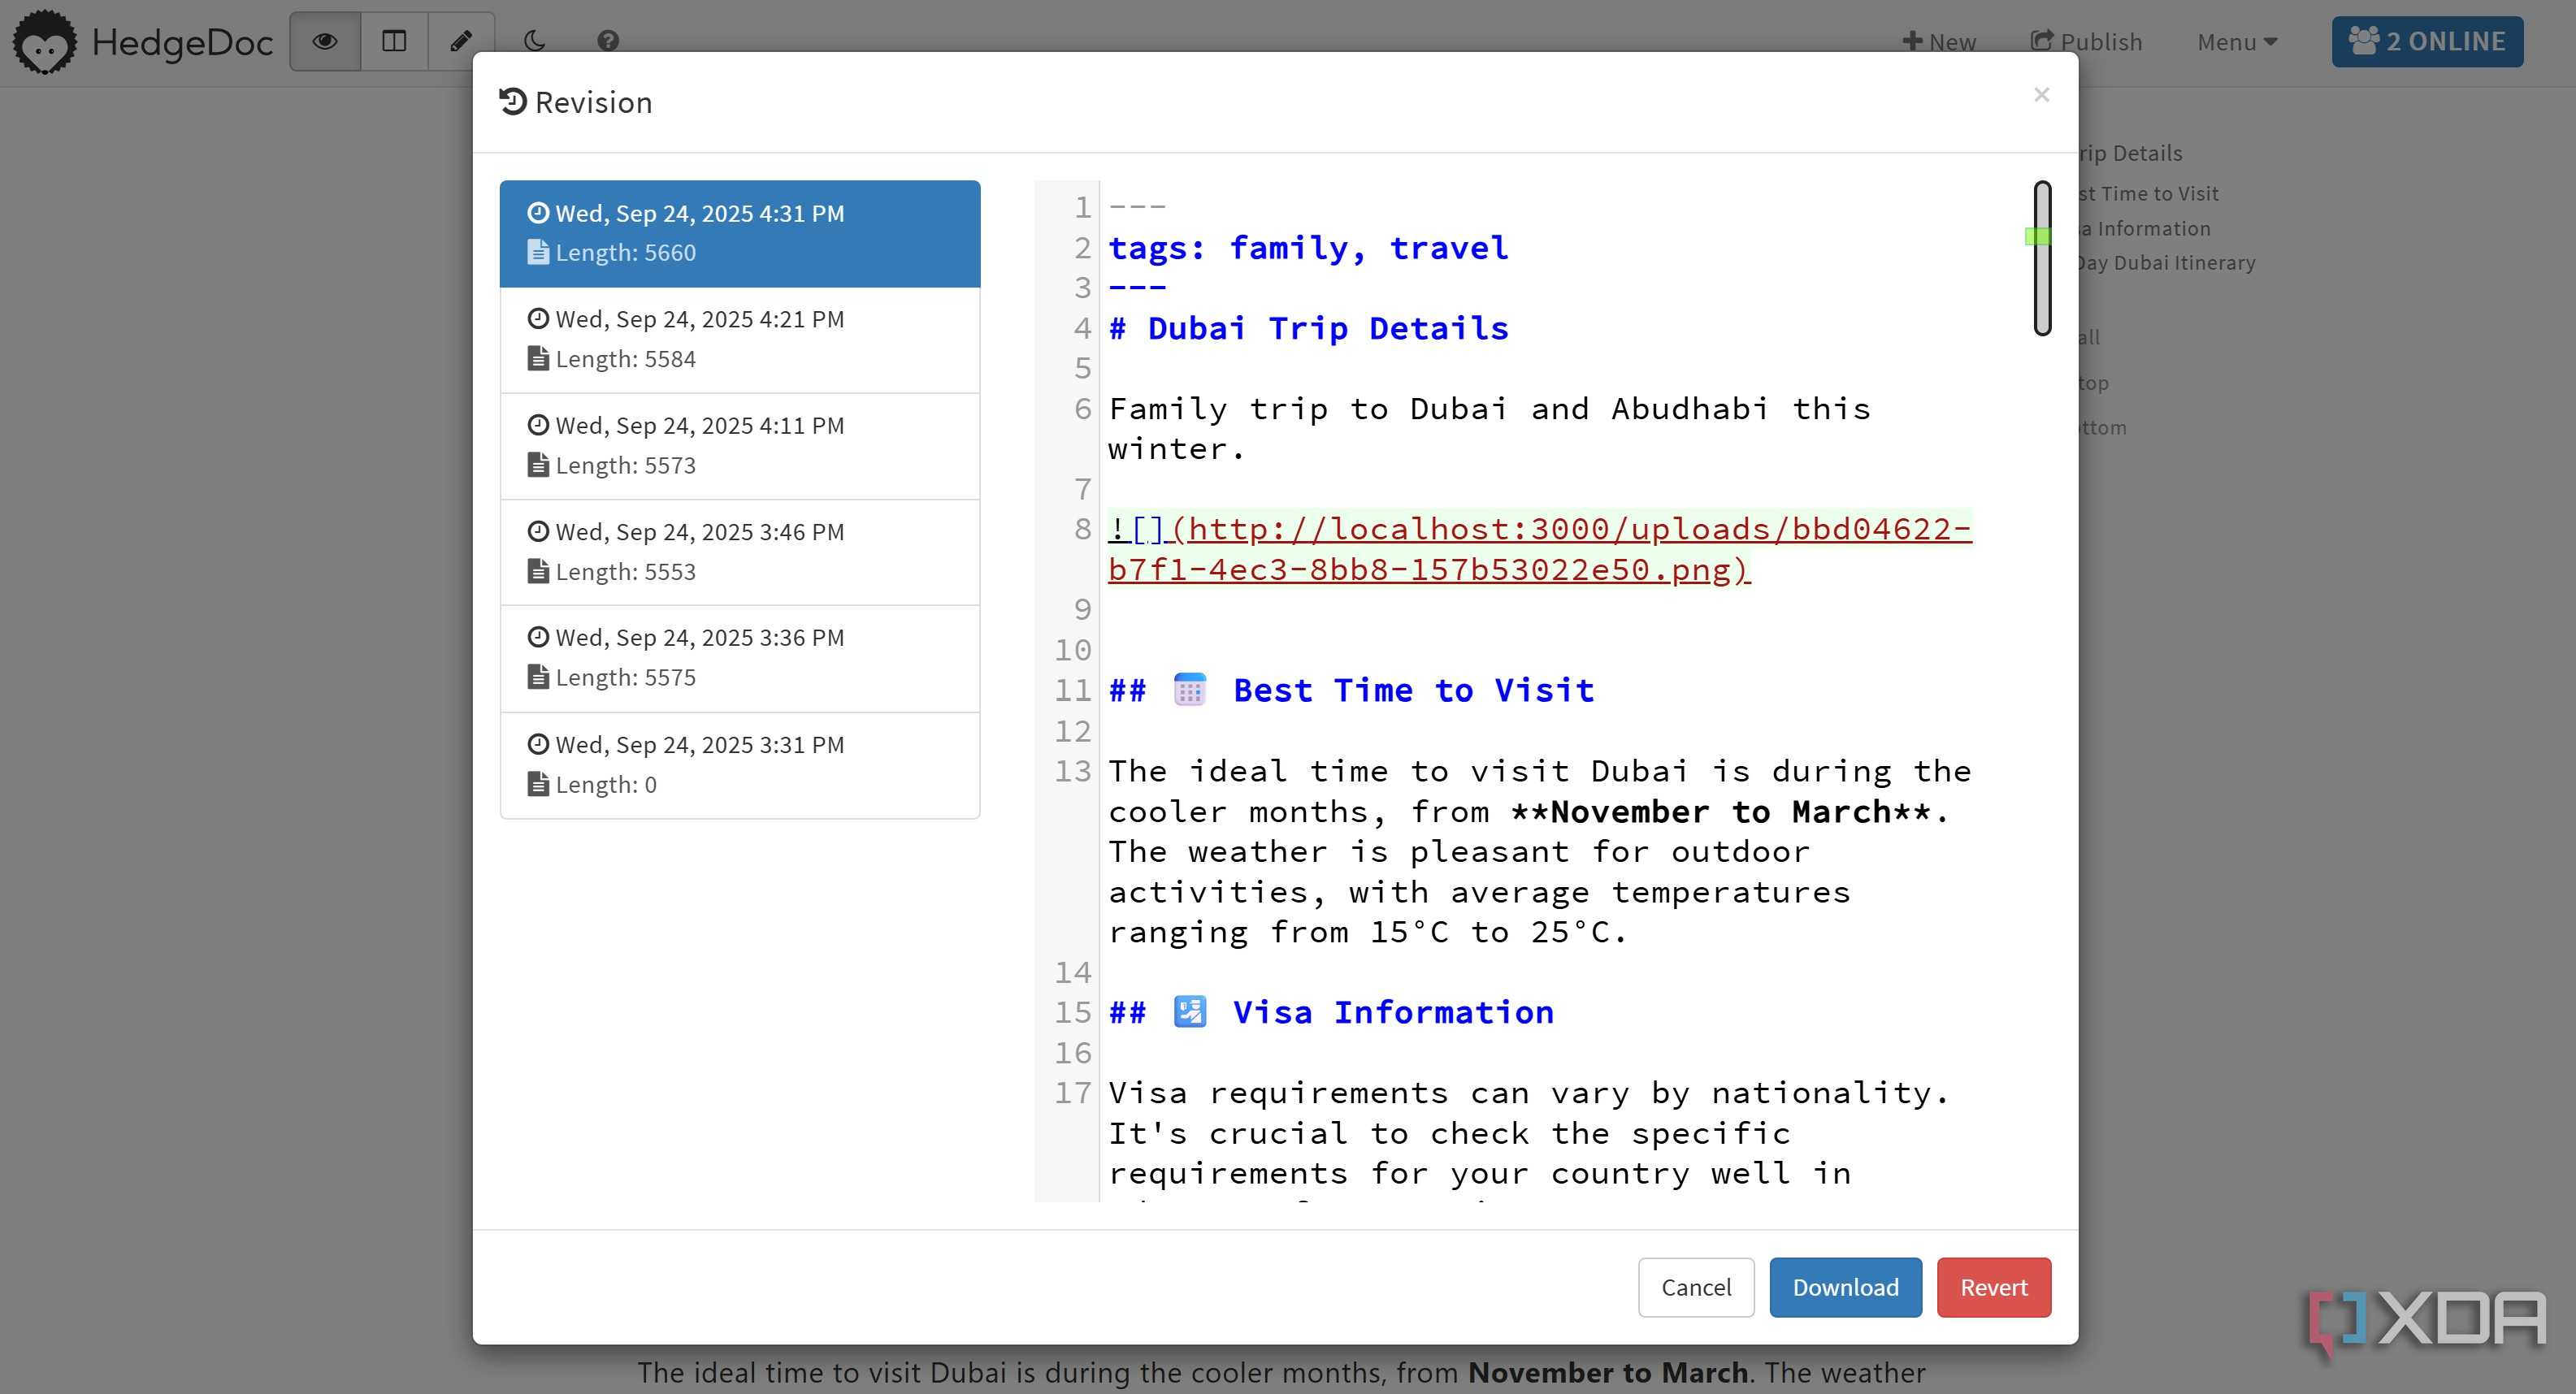Click Publish in the top bar
This screenshot has width=2576, height=1394.
(2086, 42)
